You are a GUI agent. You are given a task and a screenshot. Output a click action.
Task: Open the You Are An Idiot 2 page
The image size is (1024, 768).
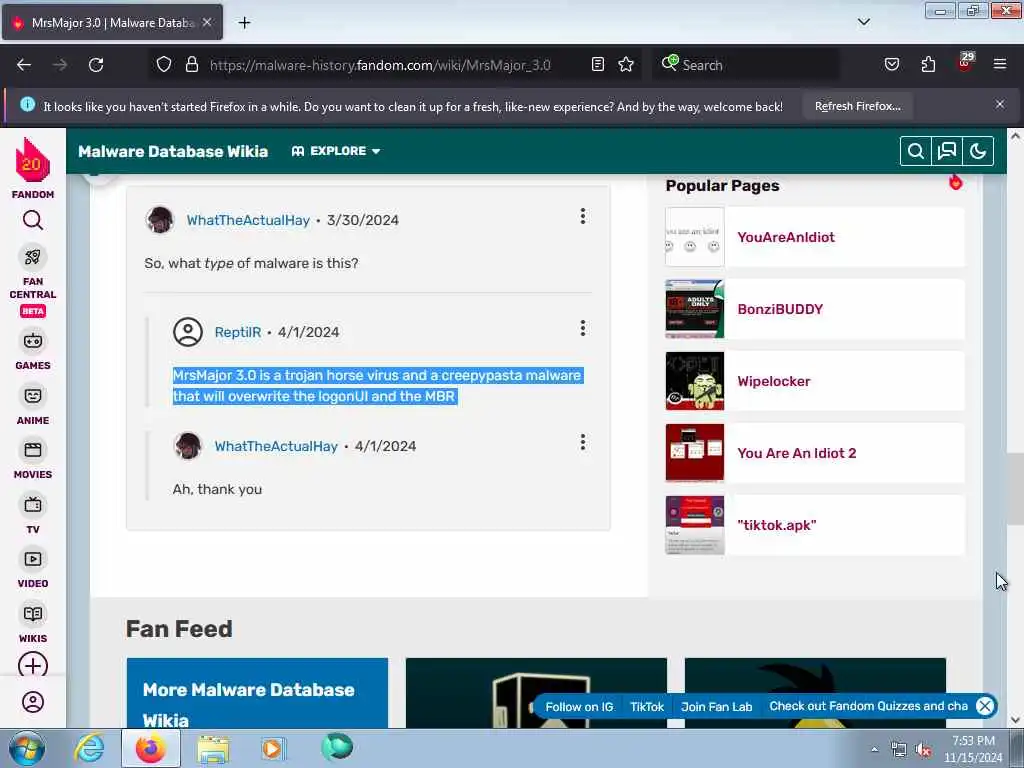pyautogui.click(x=797, y=453)
